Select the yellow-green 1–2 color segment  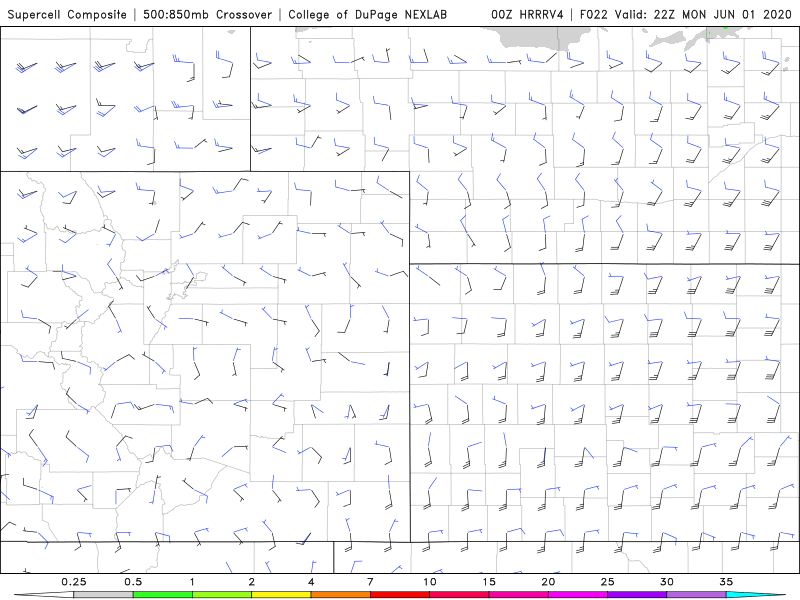point(222,595)
